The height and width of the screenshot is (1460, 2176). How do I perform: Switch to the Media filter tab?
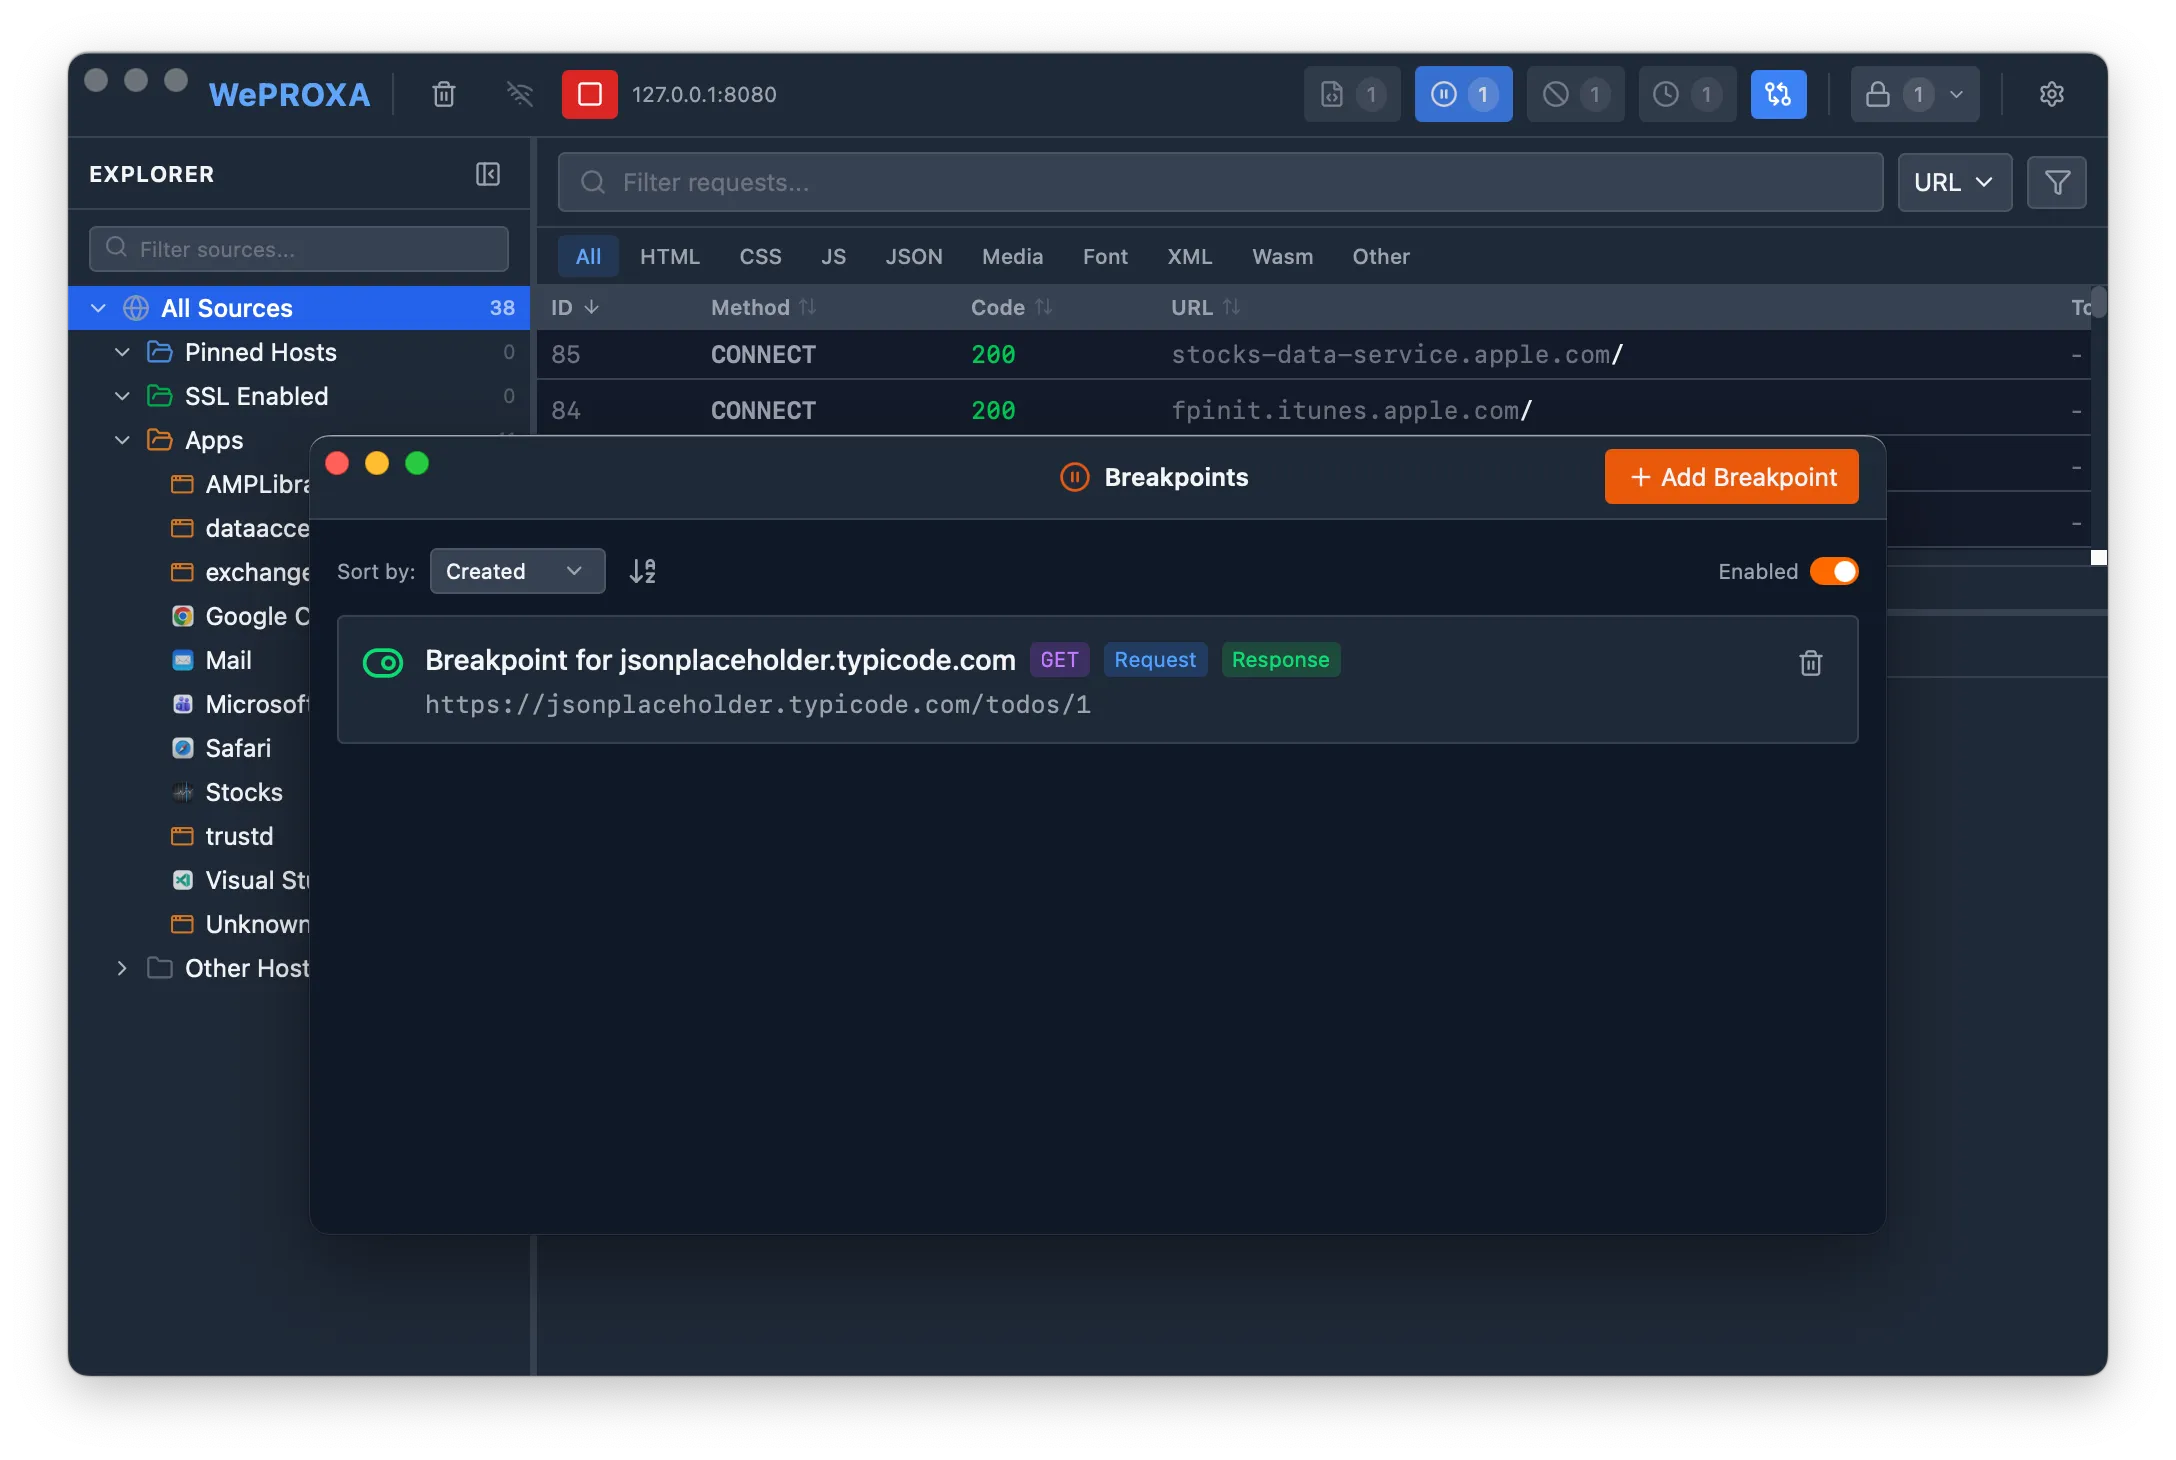[x=1012, y=256]
